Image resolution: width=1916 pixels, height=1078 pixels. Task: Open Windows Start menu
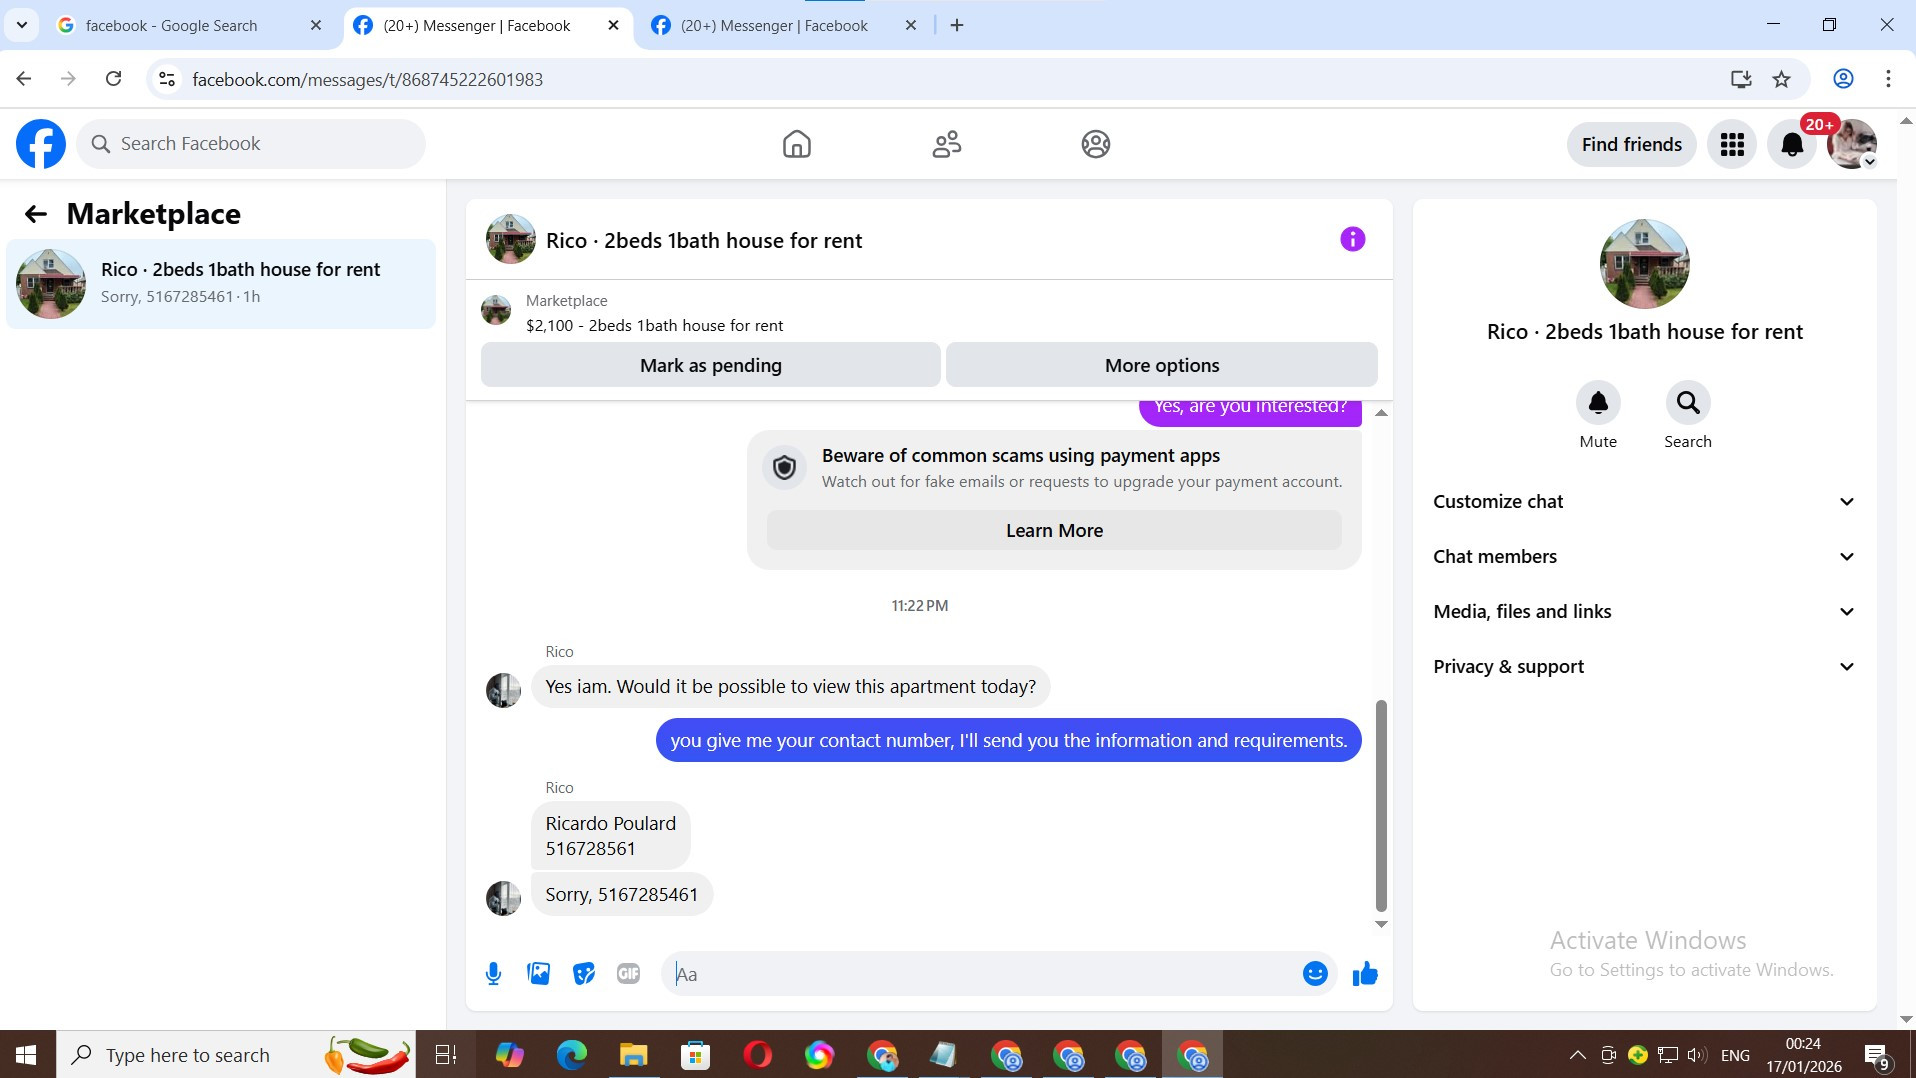27,1055
